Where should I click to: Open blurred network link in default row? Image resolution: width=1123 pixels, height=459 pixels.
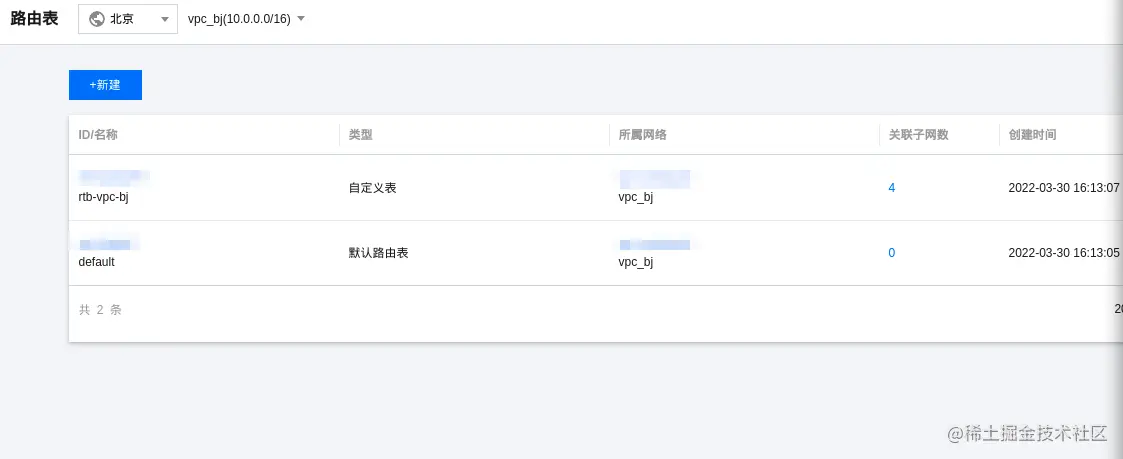point(655,245)
